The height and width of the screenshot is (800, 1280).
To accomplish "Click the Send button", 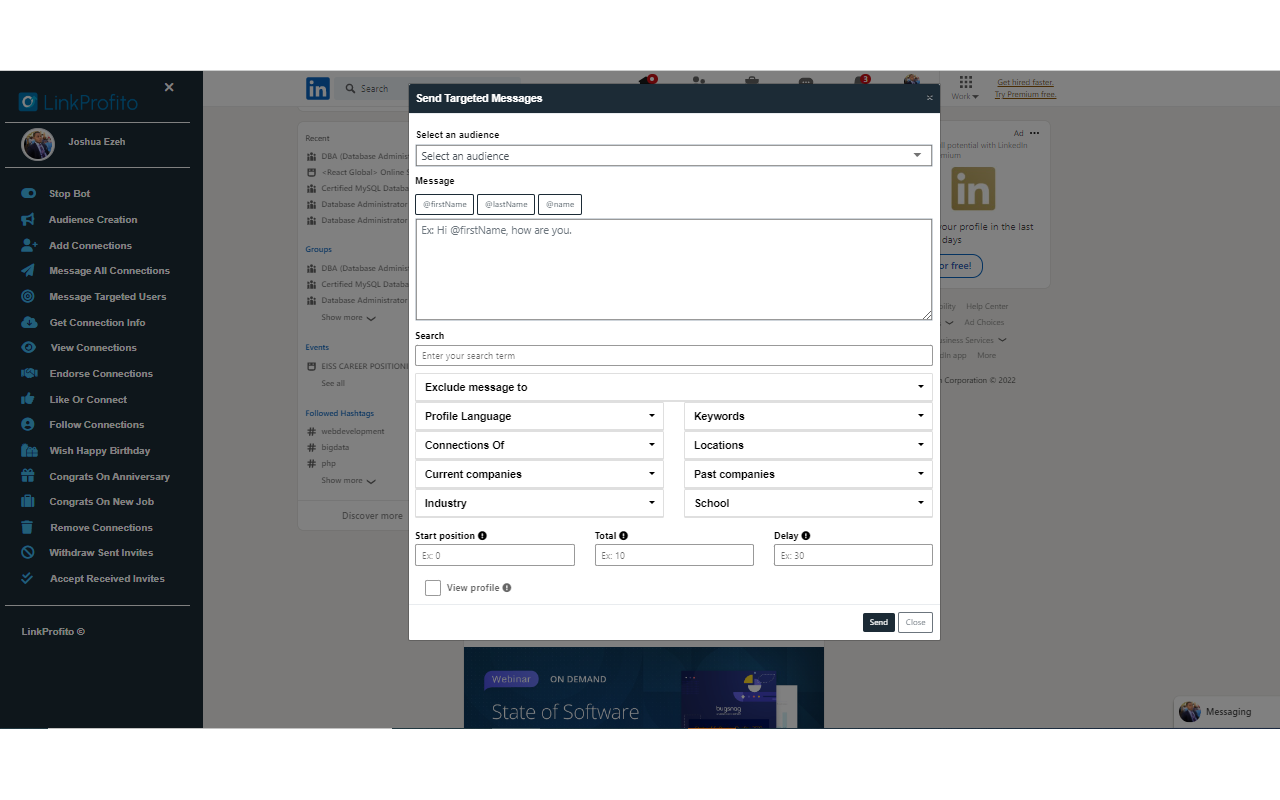I will click(x=879, y=622).
